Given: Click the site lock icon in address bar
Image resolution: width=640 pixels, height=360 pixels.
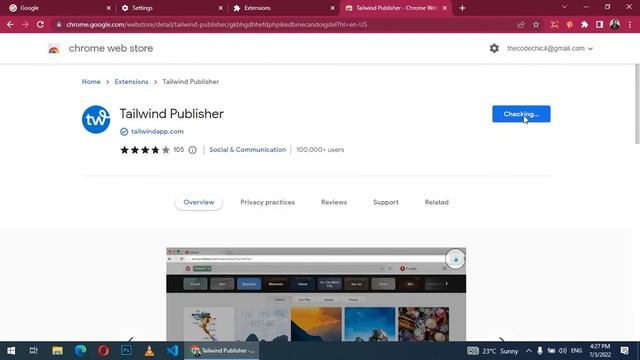Looking at the screenshot, I should (x=59, y=24).
